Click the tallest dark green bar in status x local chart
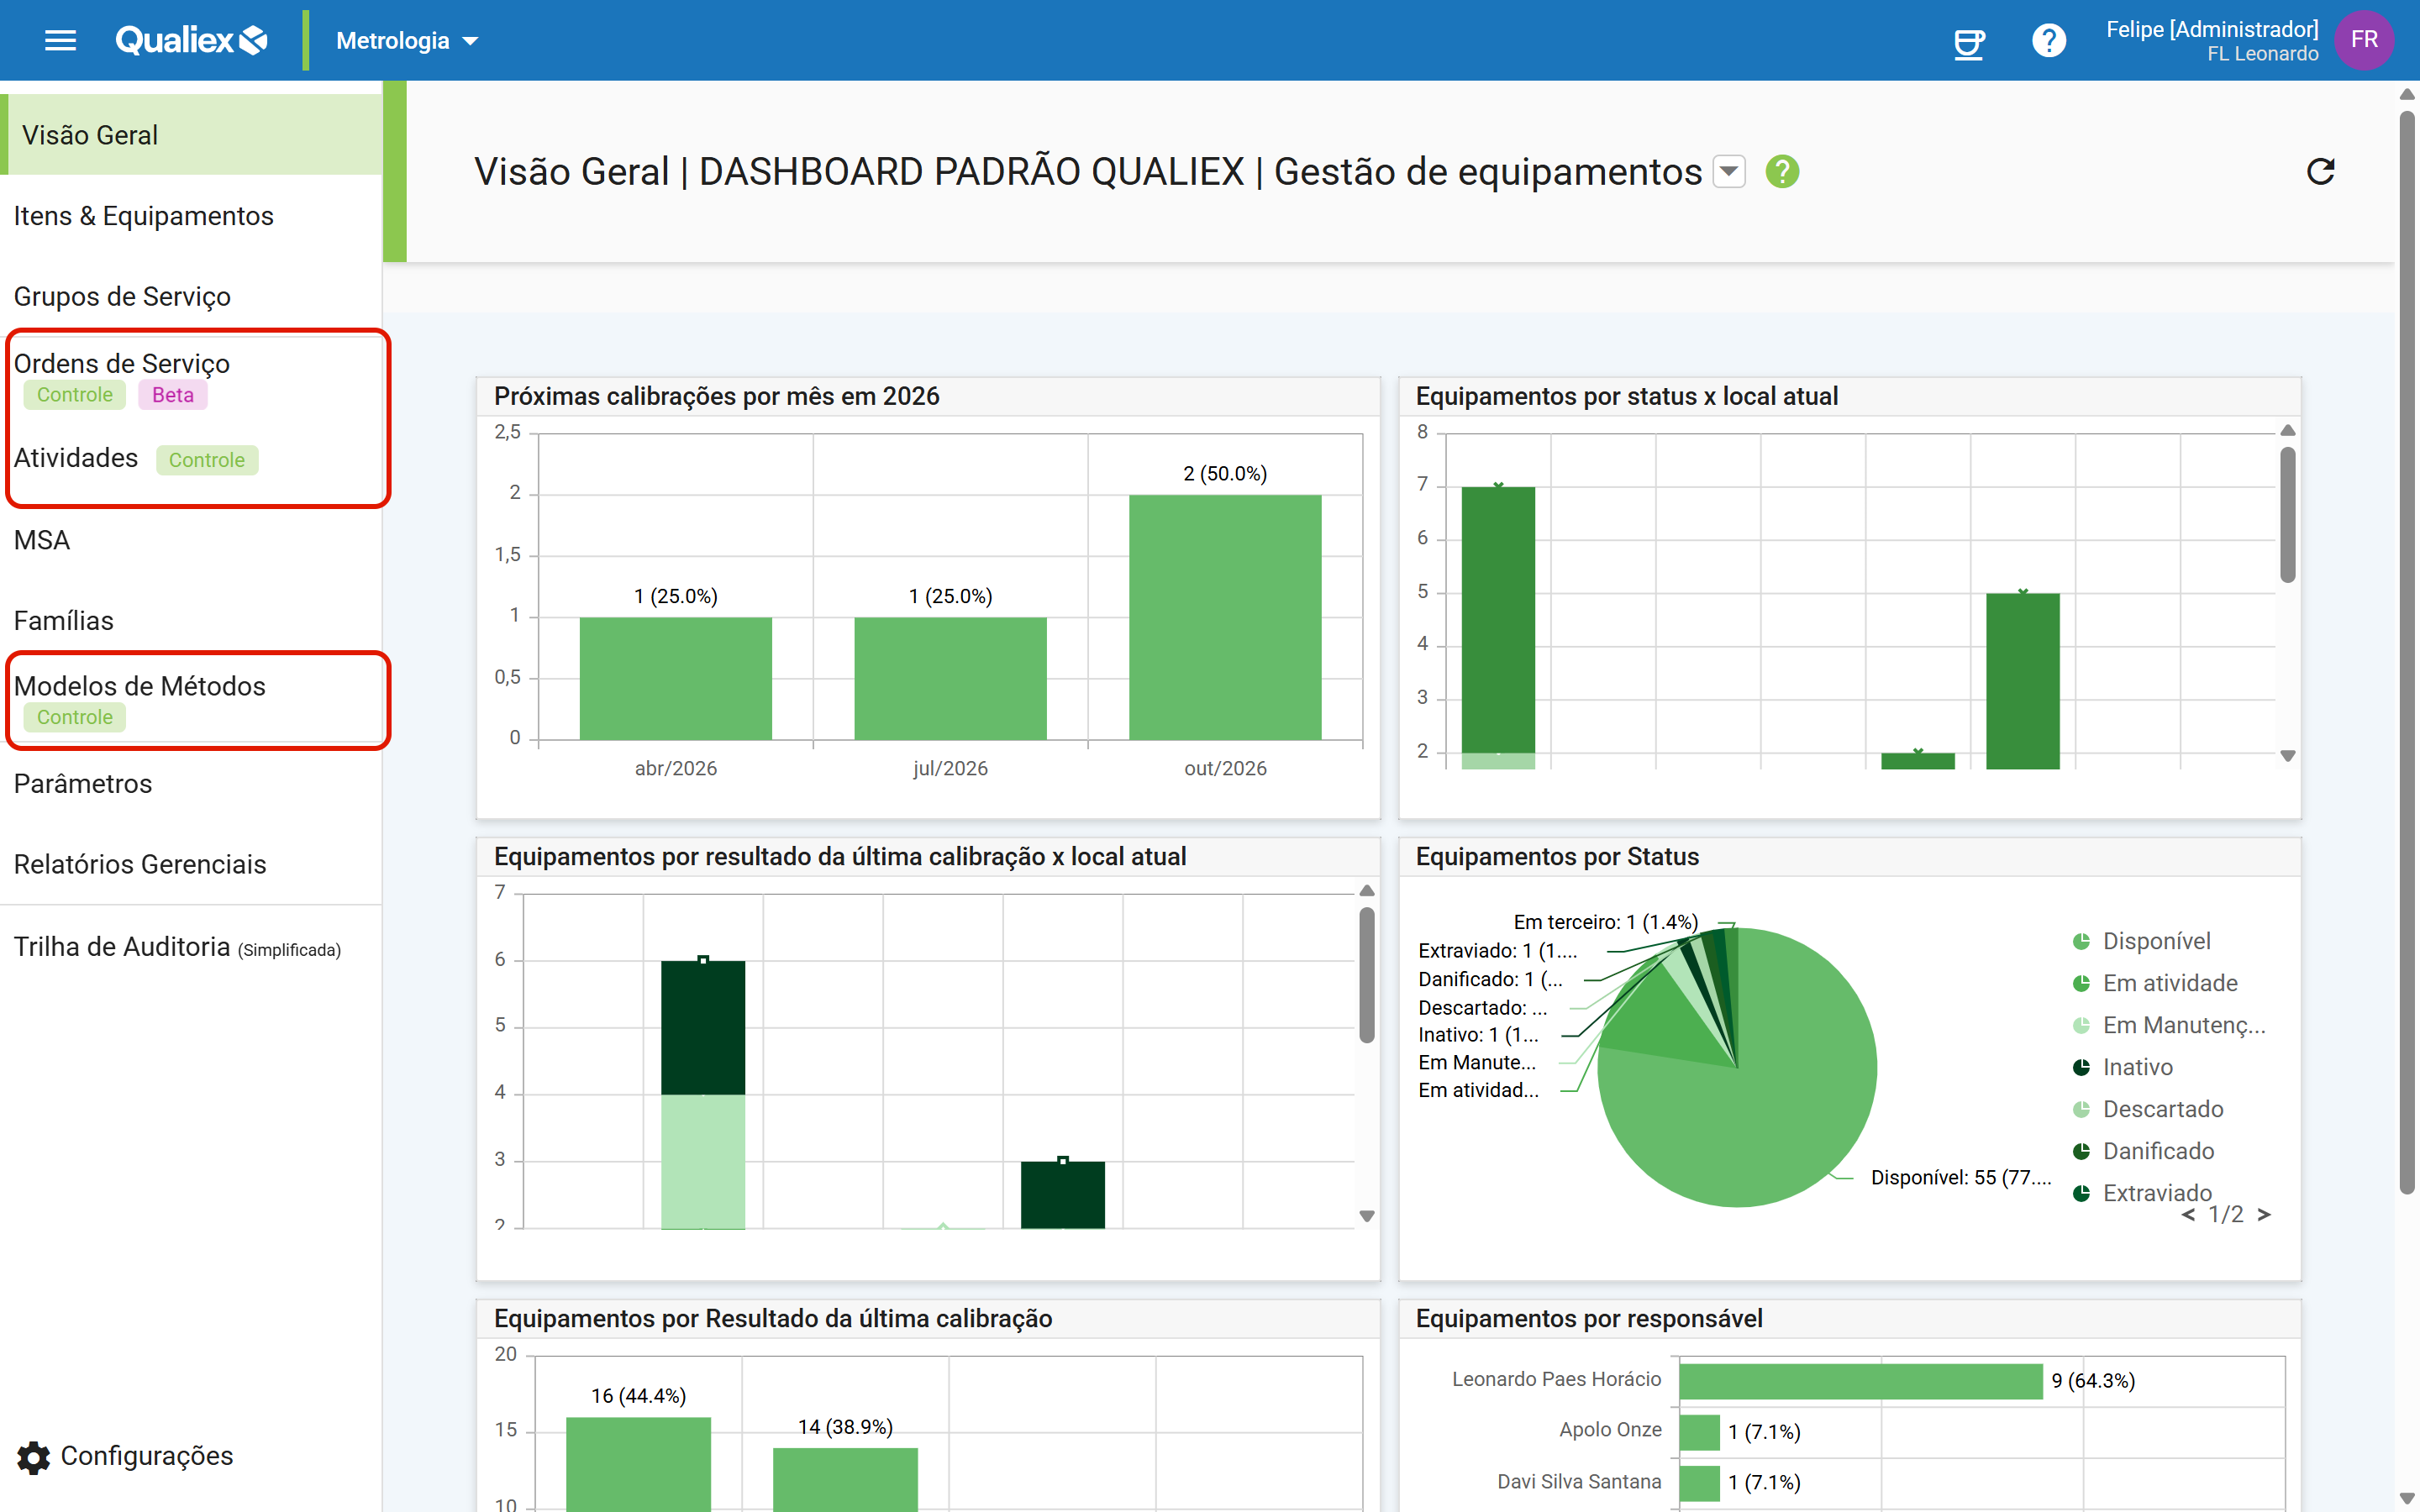The width and height of the screenshot is (2420, 1512). (1497, 620)
